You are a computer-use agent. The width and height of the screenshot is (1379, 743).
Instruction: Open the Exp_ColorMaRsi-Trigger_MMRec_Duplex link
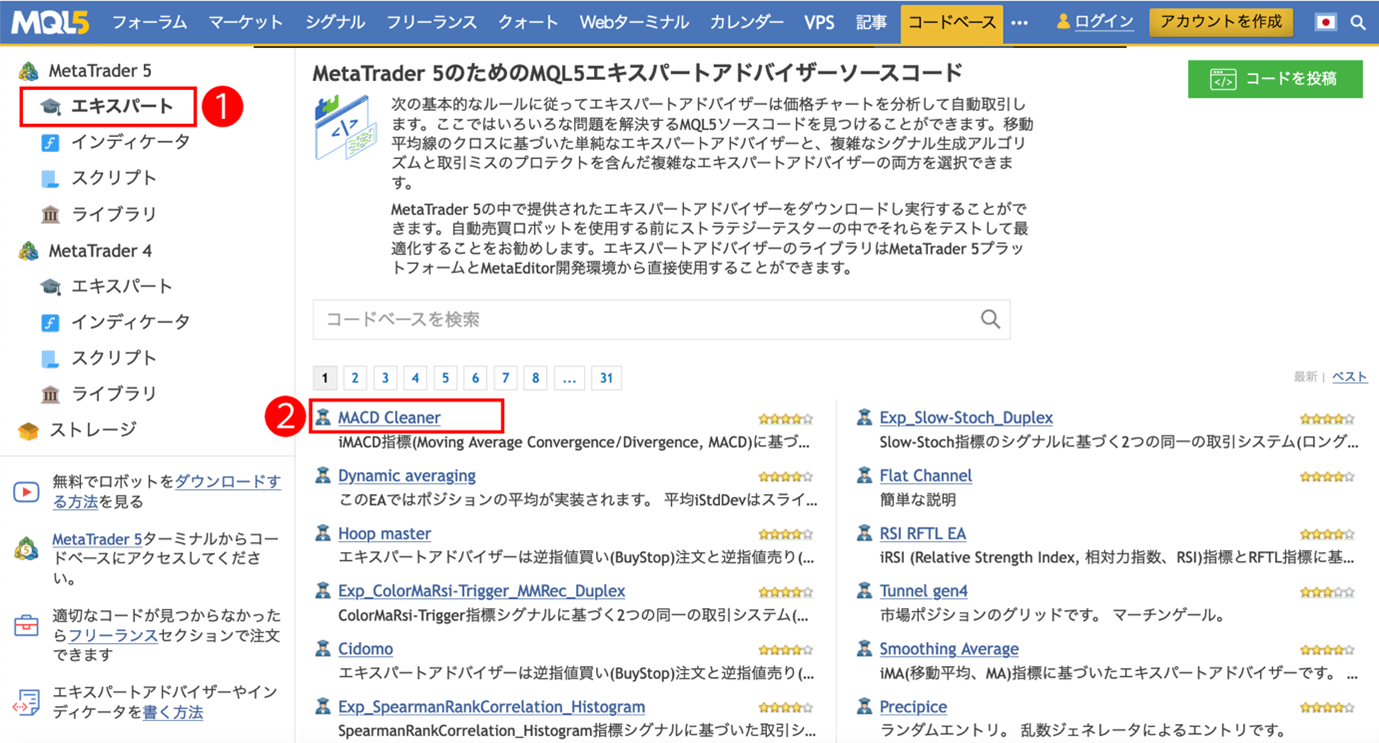(482, 591)
